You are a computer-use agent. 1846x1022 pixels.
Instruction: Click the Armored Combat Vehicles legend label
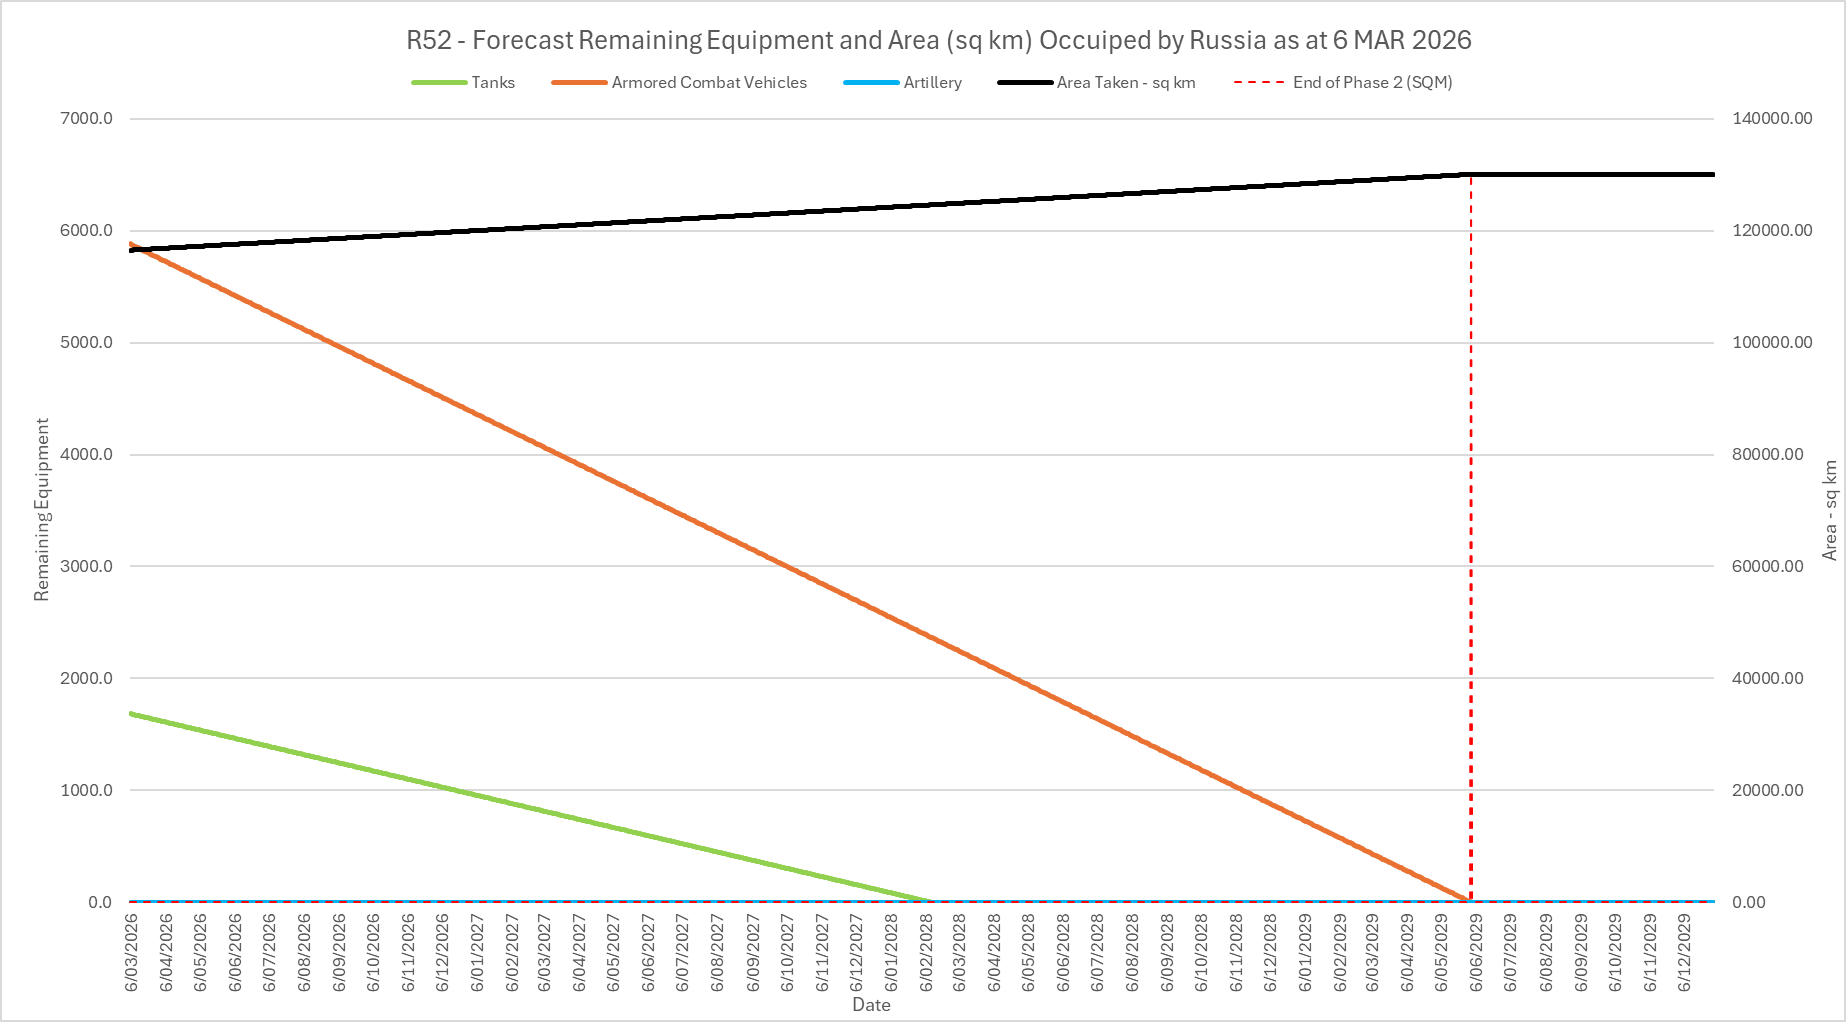click(709, 83)
